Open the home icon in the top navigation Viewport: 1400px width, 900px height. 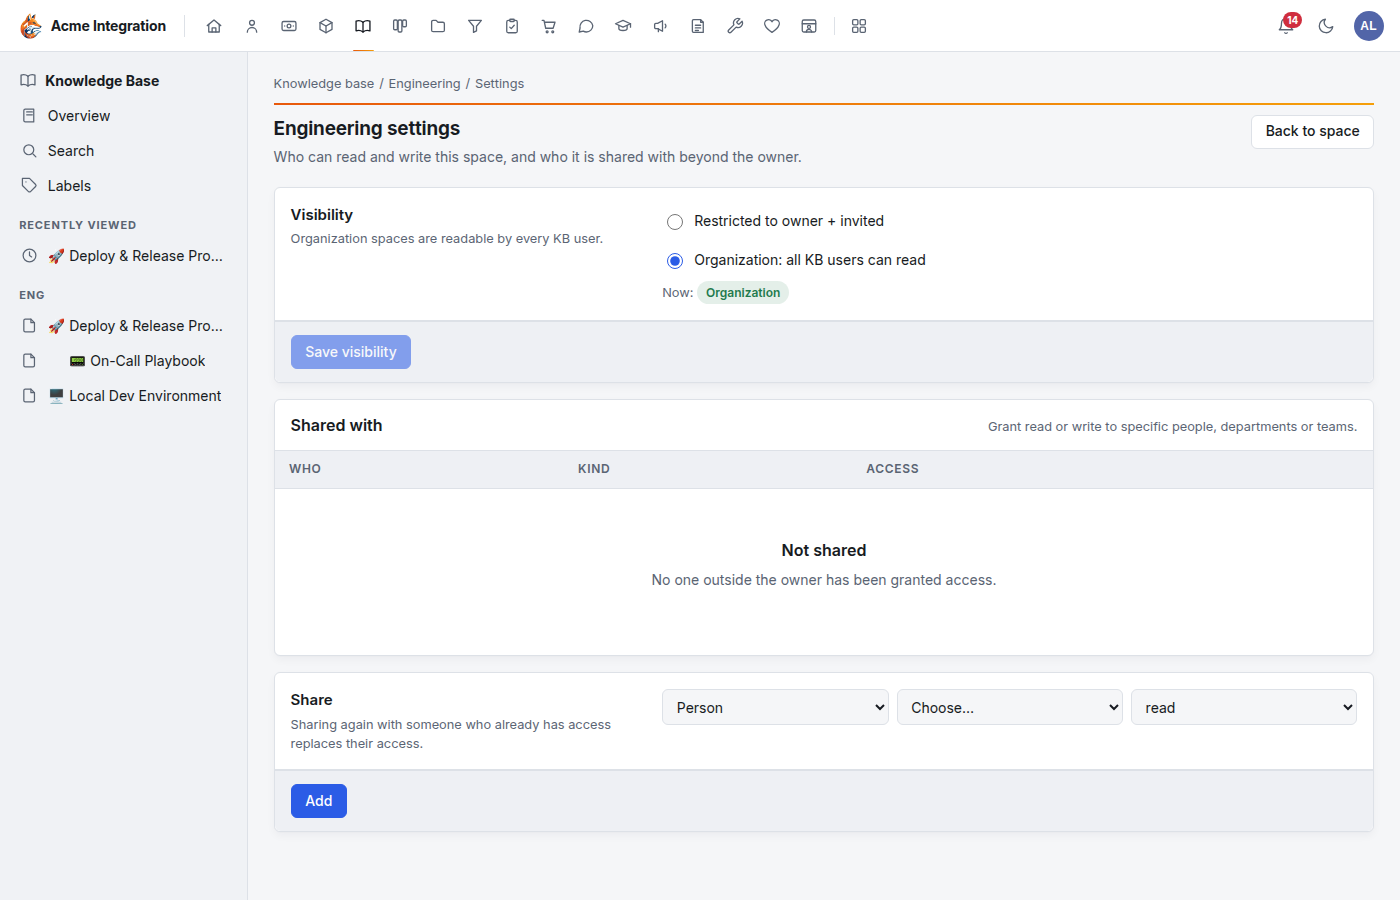[x=214, y=26]
